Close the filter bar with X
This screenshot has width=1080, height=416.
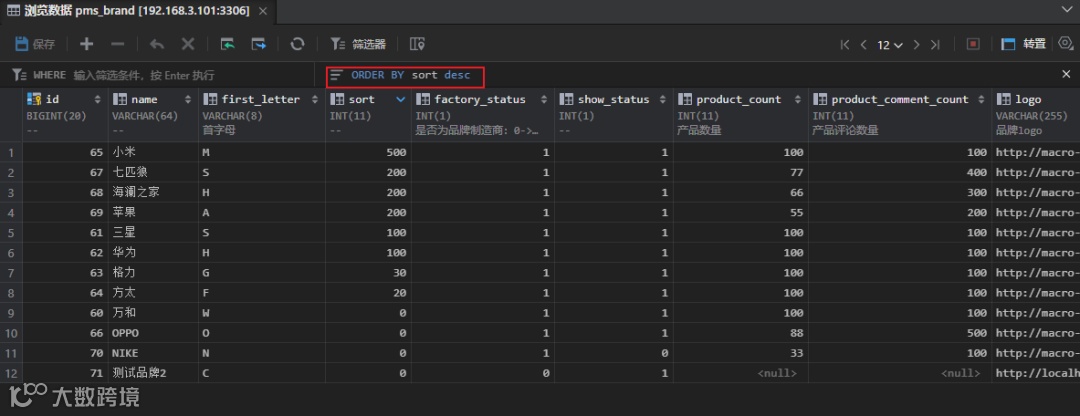tap(1066, 74)
